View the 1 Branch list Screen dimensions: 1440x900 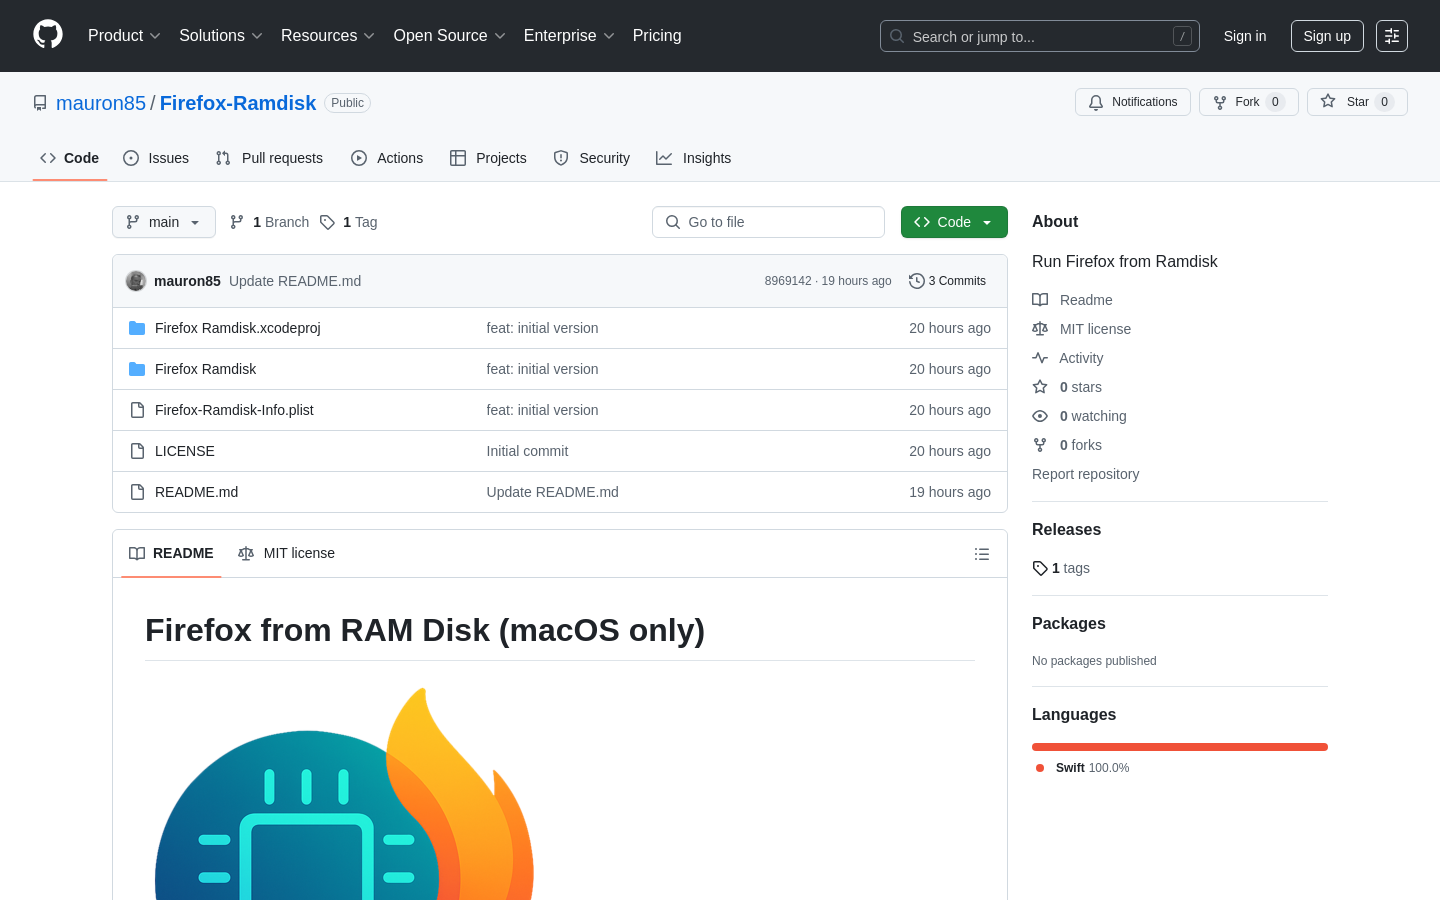pyautogui.click(x=270, y=222)
